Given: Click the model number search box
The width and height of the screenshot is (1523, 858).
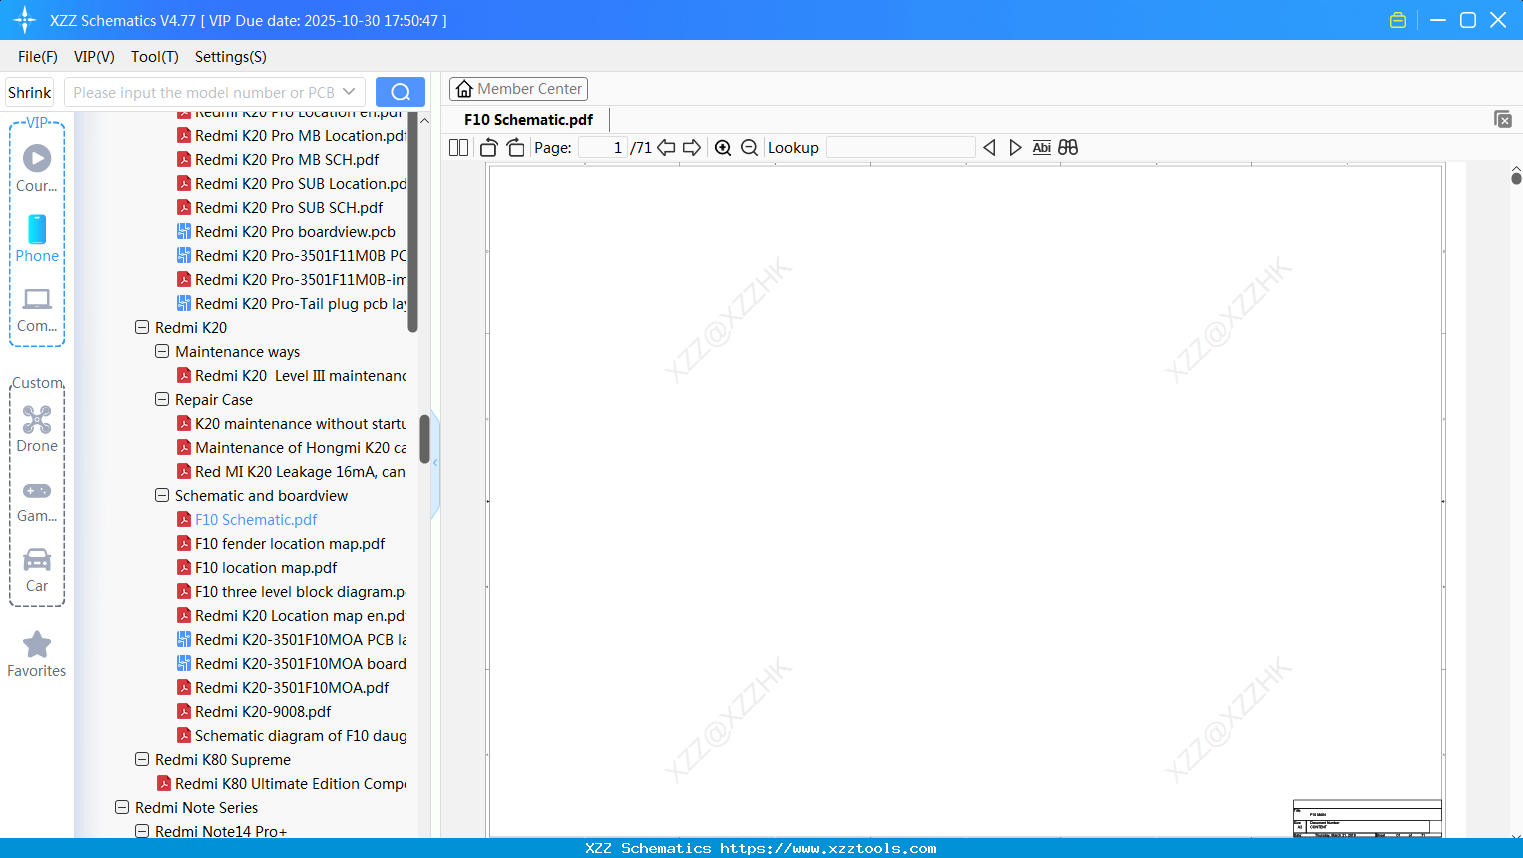Looking at the screenshot, I should pos(204,92).
